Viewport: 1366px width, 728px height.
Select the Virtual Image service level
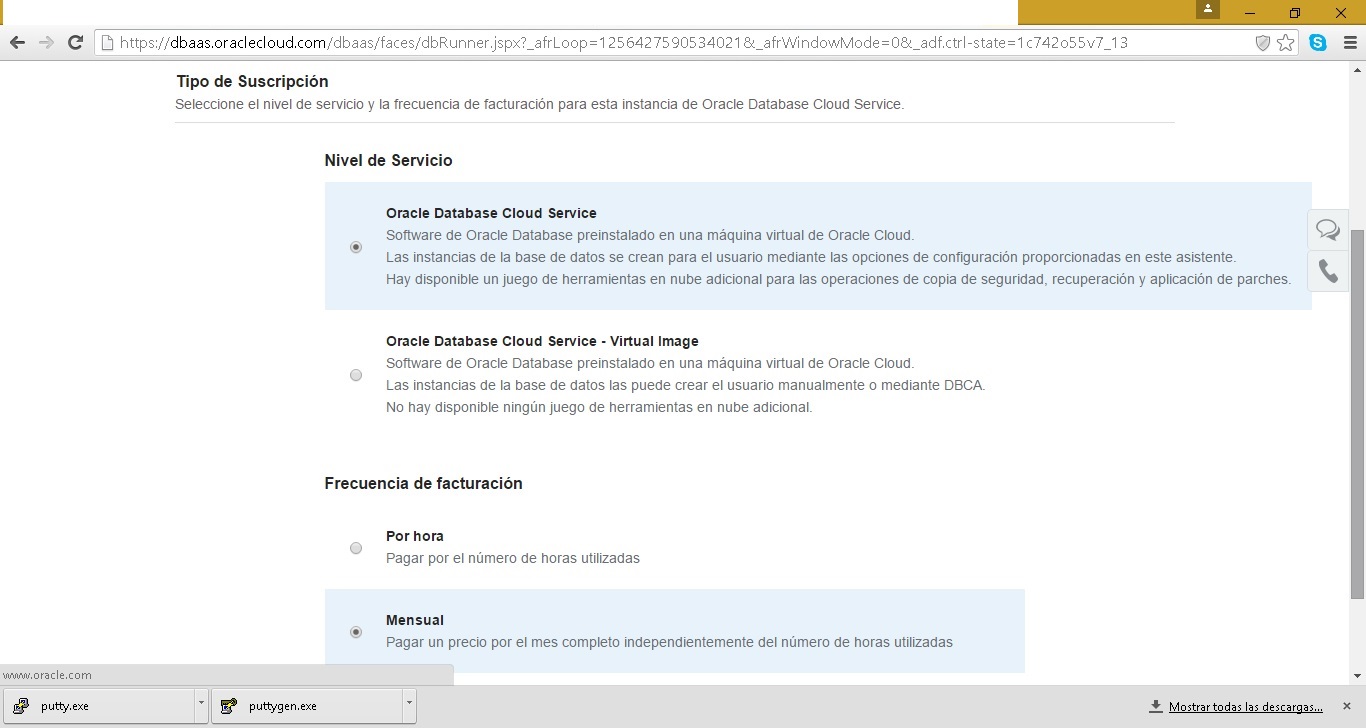point(356,375)
